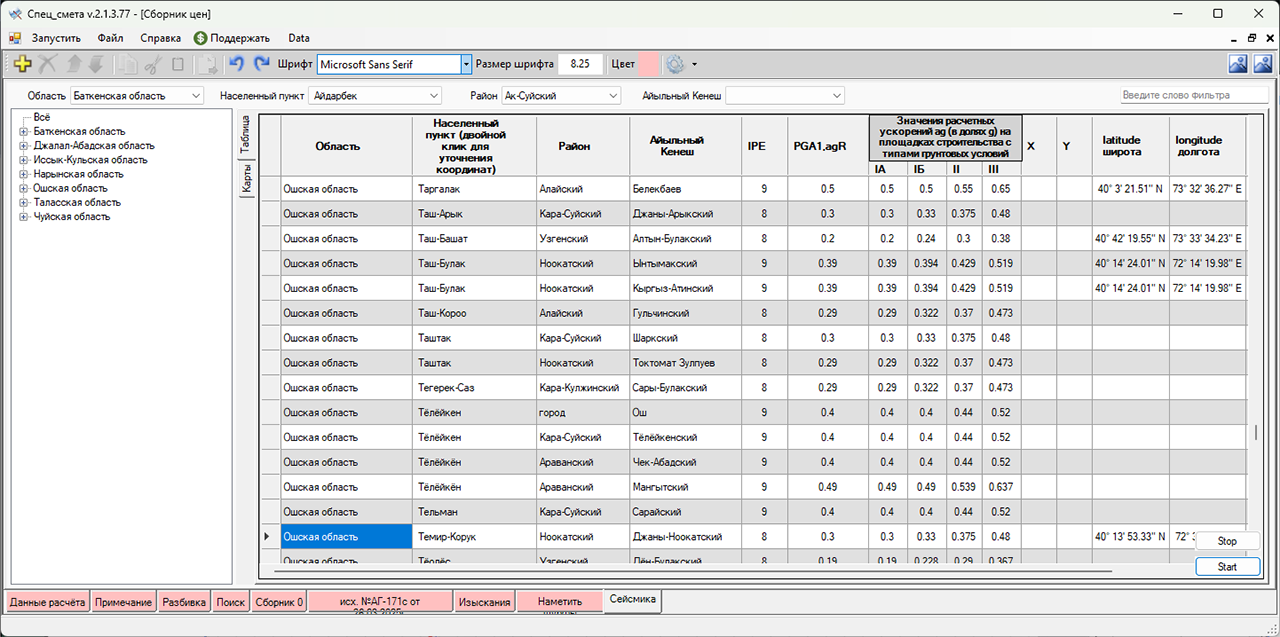Click the rightmost picture icon in toolbar

click(x=1263, y=64)
